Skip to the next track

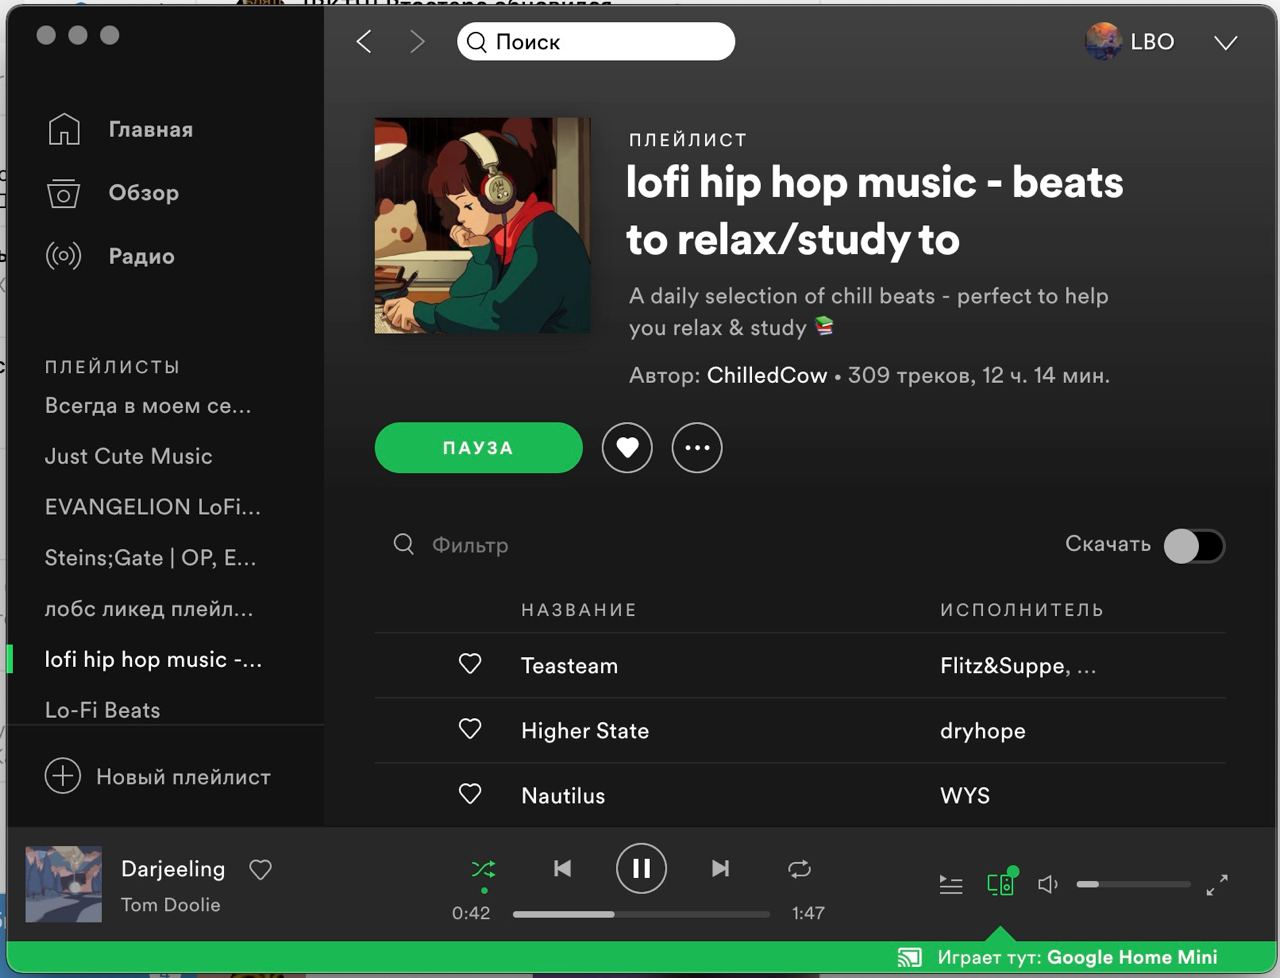720,868
